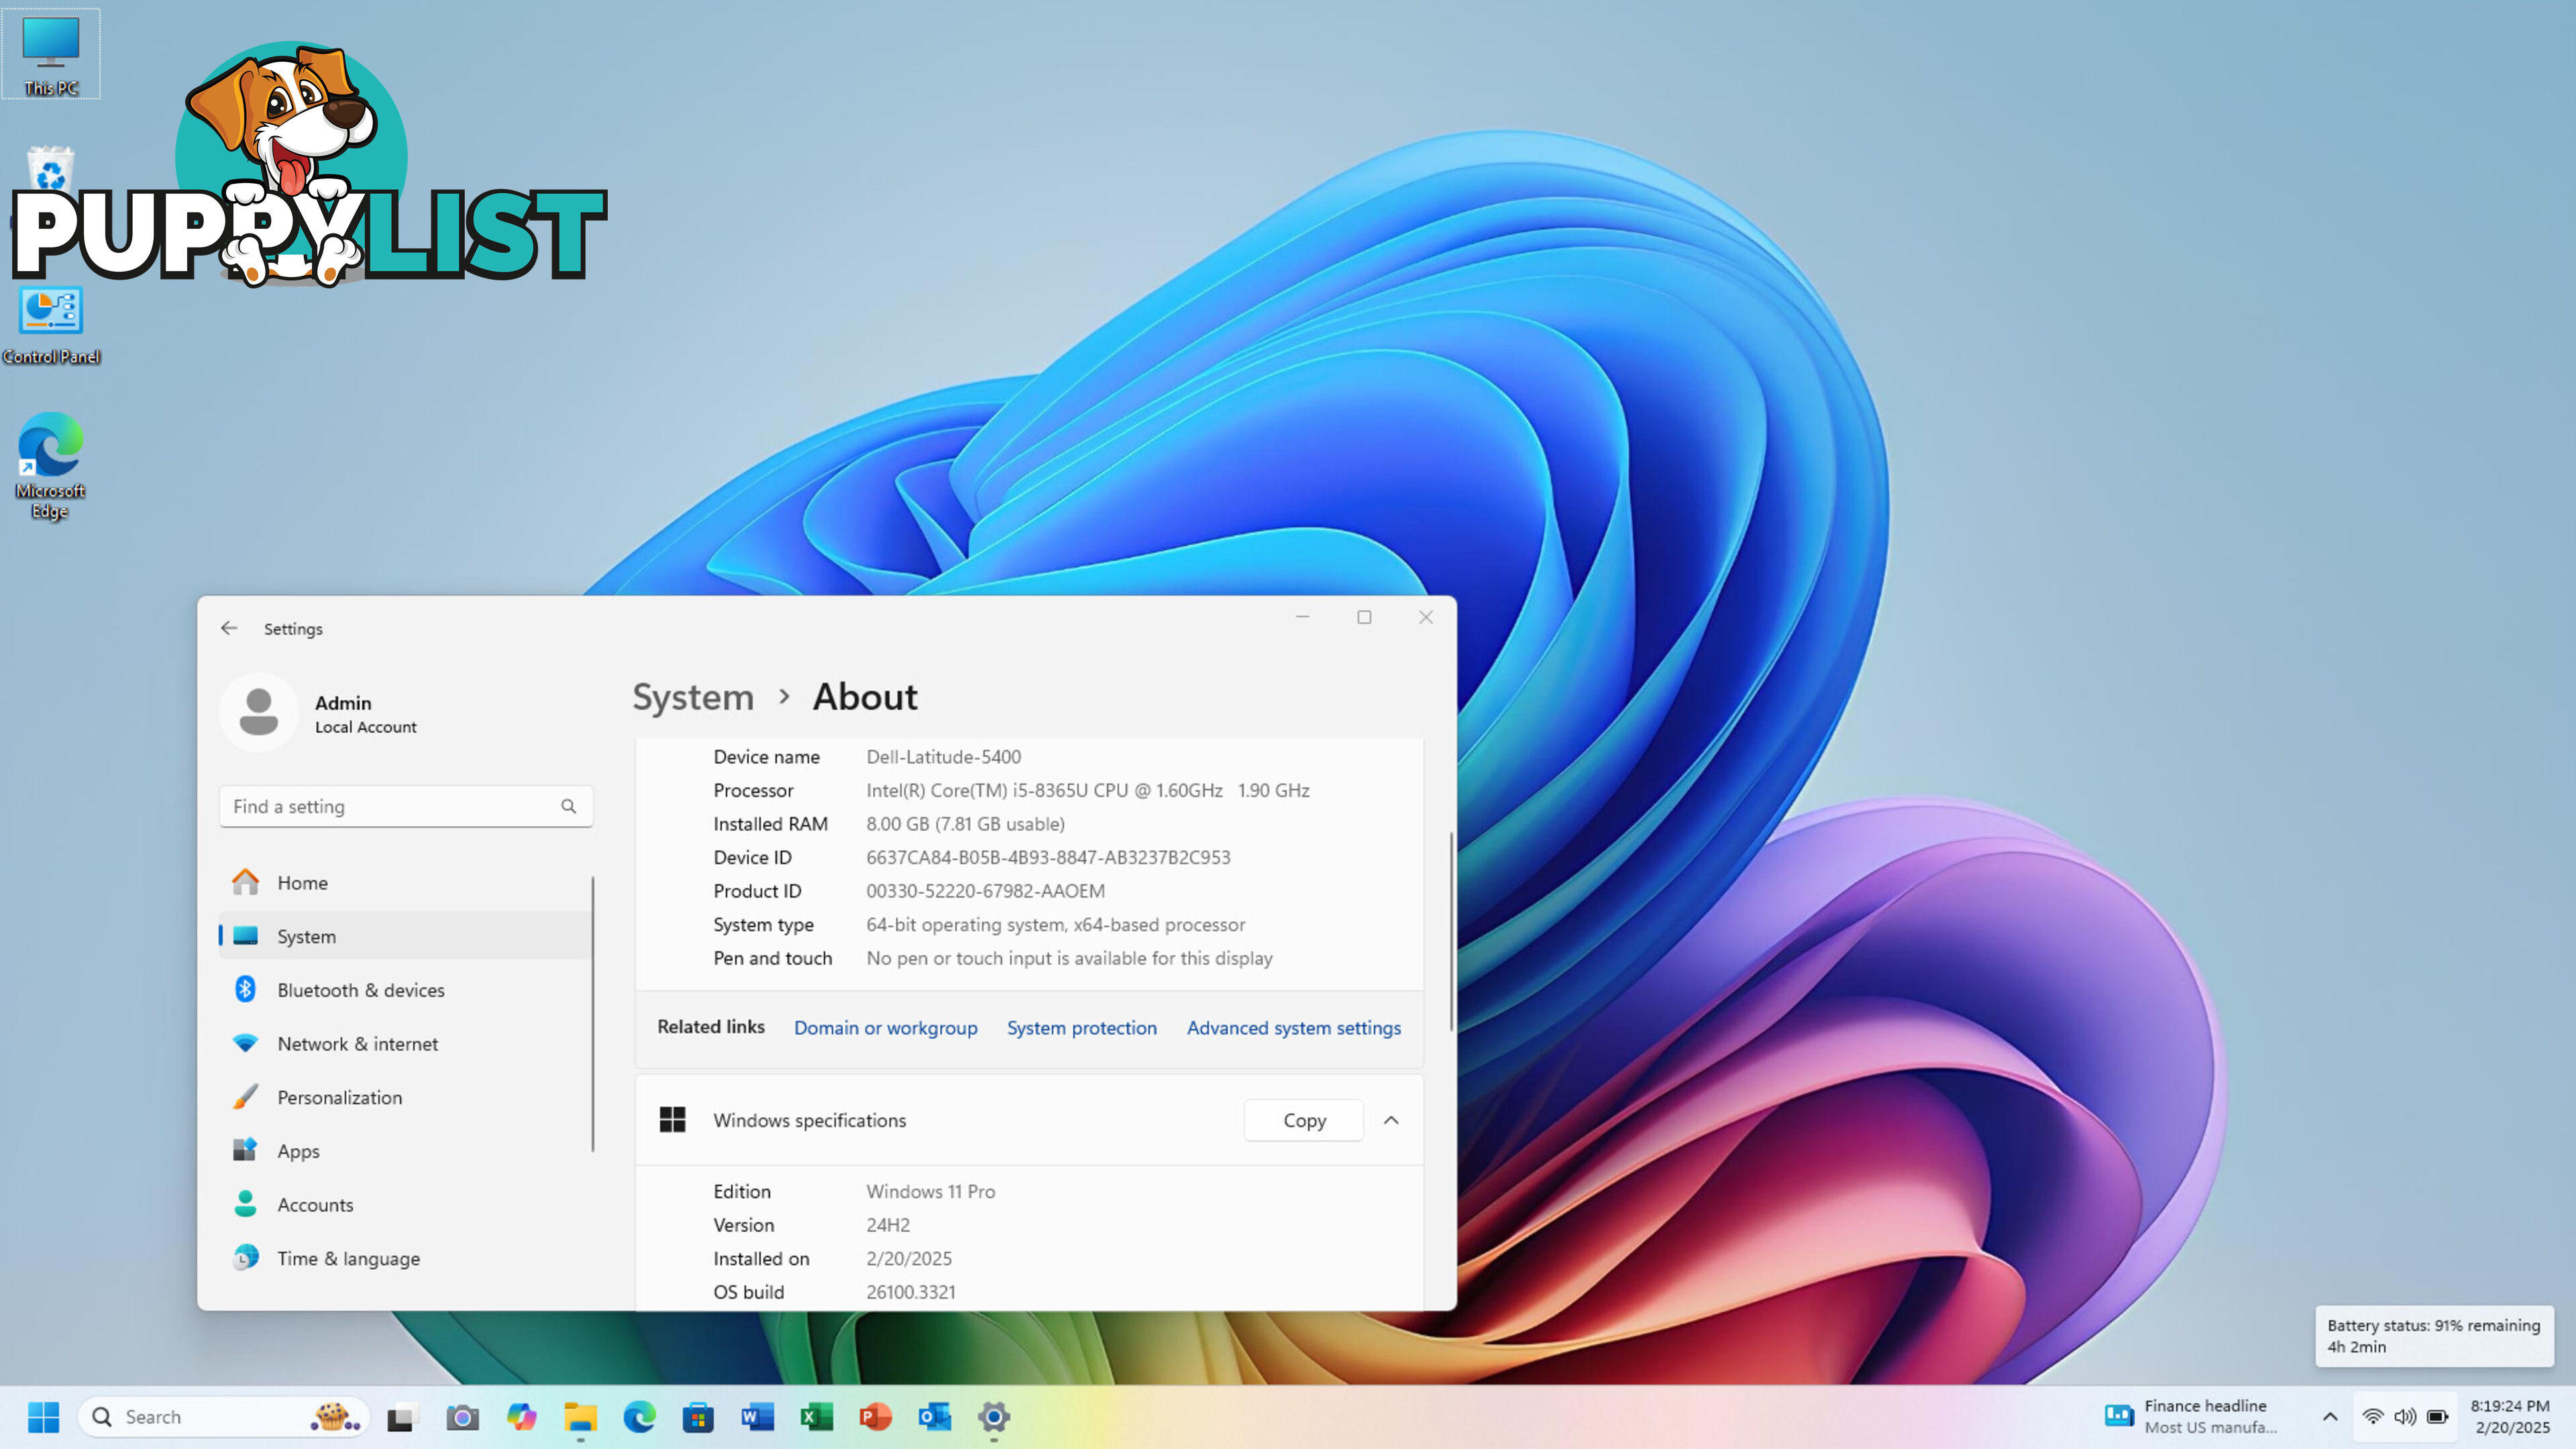The image size is (2576, 1449).
Task: Click battery status system tray icon
Action: [2438, 1415]
